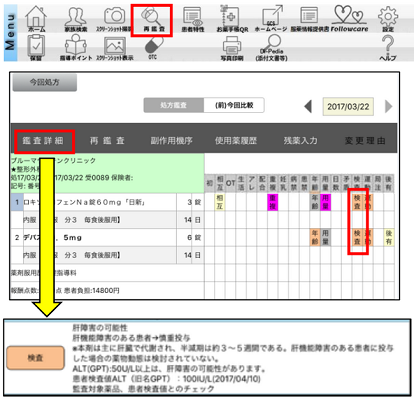Click the 今回処方 button
The image size is (414, 400).
coord(45,82)
